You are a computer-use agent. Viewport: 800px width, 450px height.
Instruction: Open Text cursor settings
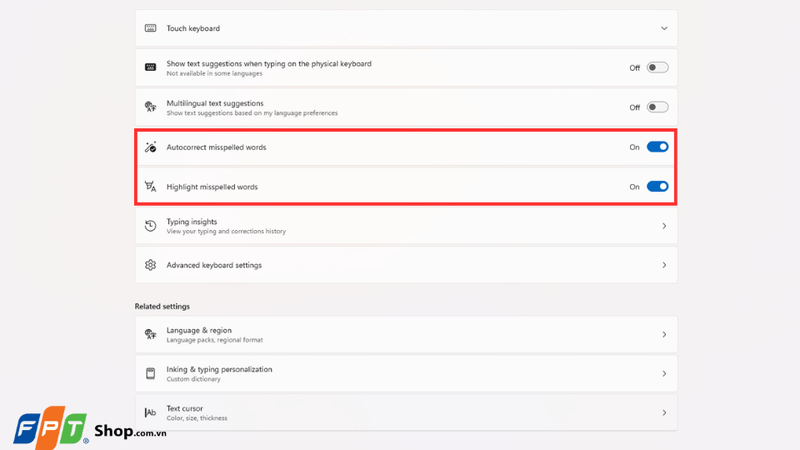point(406,412)
